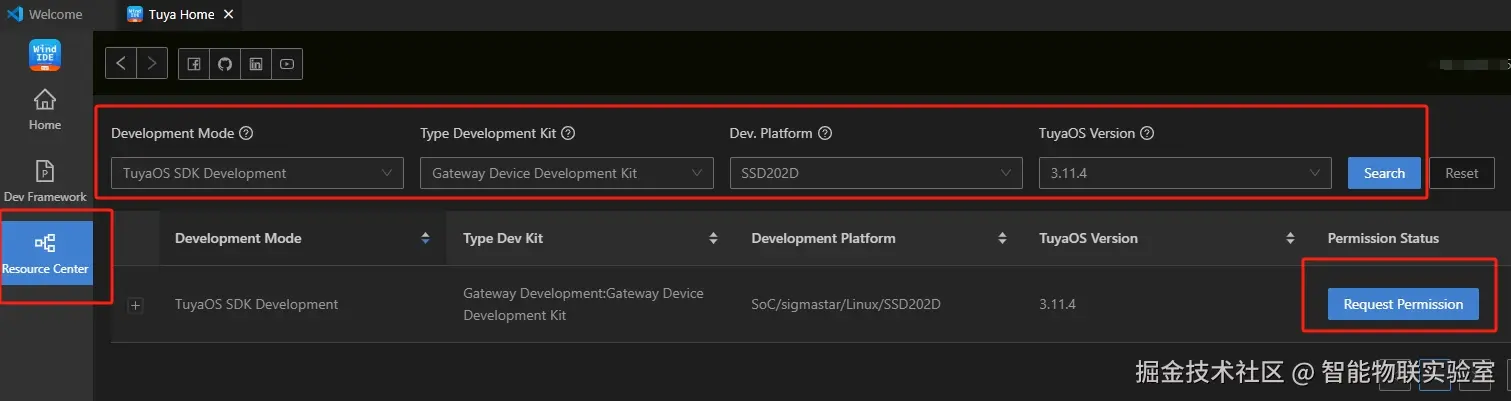The height and width of the screenshot is (401, 1511).
Task: Open the GitHub link icon
Action: tap(225, 64)
